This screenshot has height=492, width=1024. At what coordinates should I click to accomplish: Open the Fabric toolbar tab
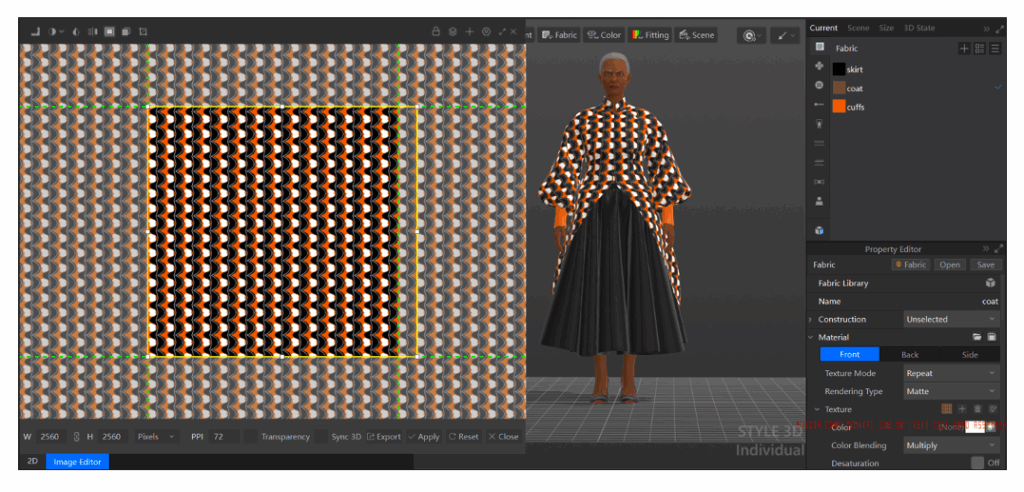tap(560, 35)
